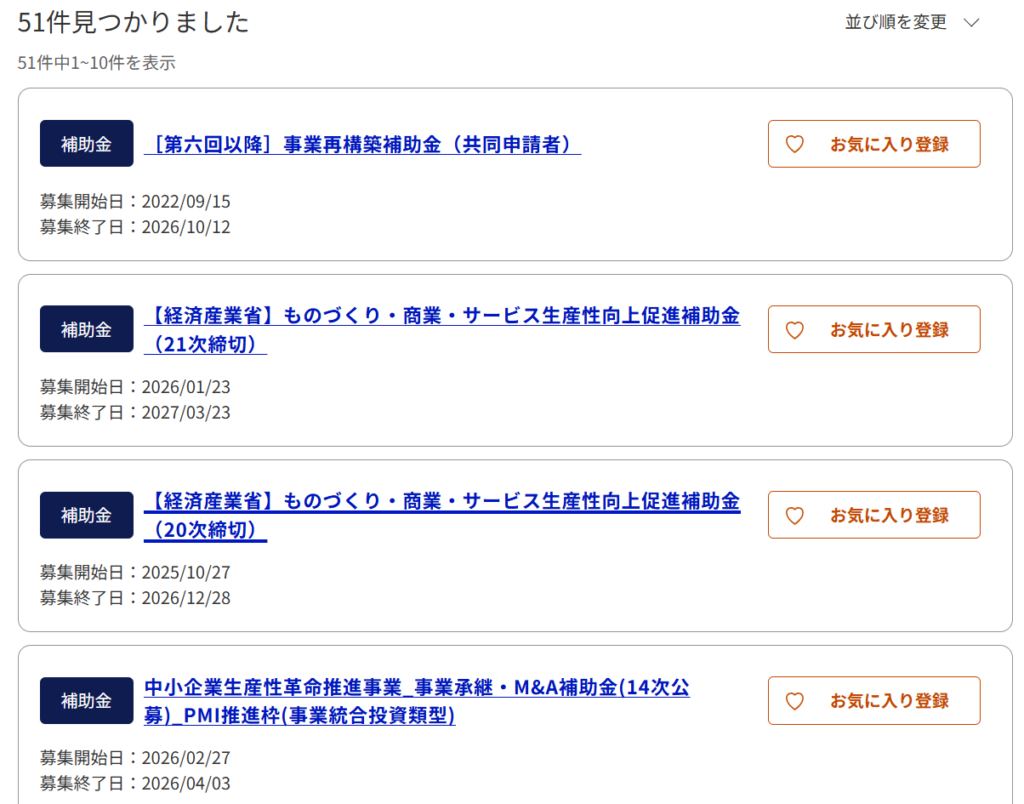Click the 51件見つかりました results heading
Screen dimensions: 1024x804
pos(133,22)
